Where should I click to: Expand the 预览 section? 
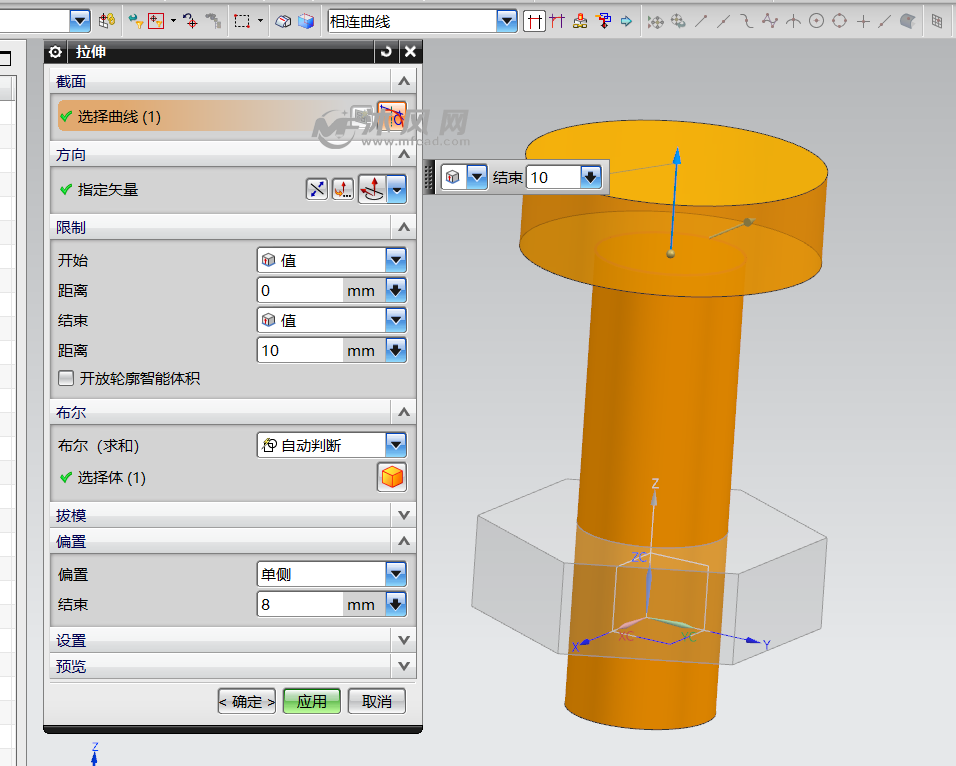point(404,666)
